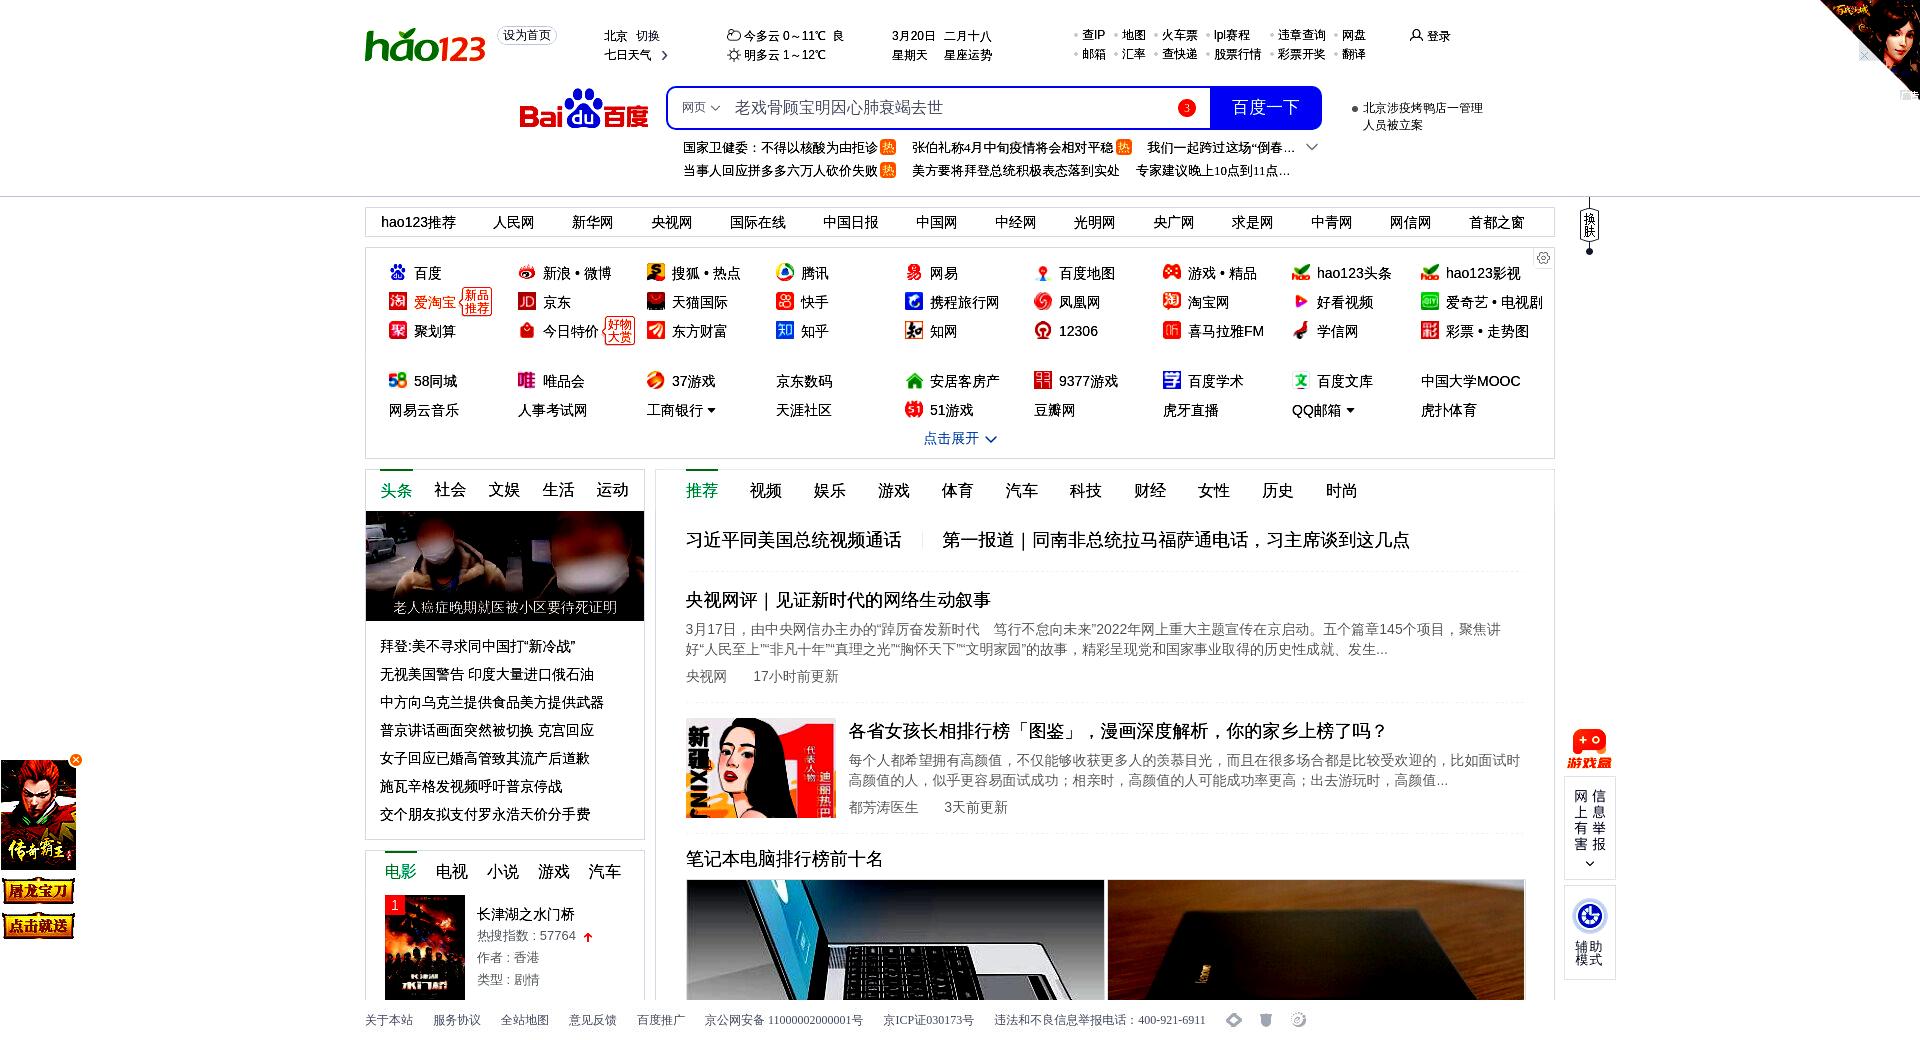Expand hot news list chevron
This screenshot has width=1920, height=1040.
[1312, 147]
